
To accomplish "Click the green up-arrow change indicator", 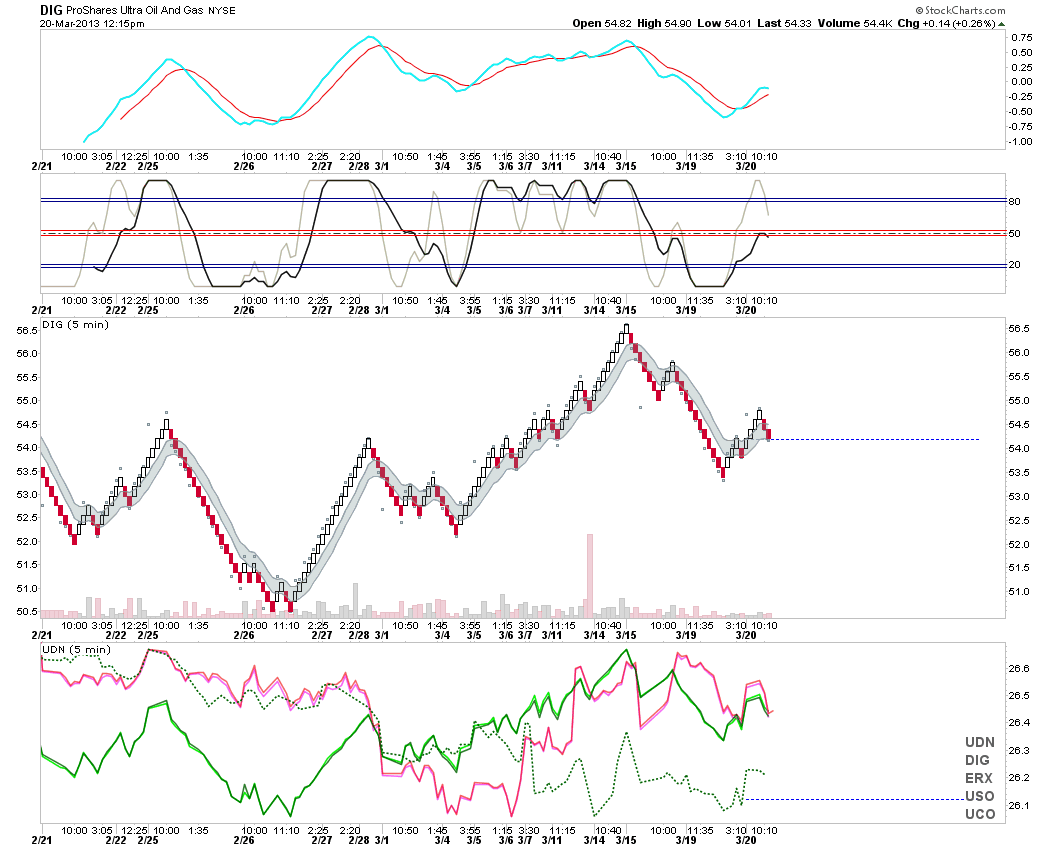I will tap(1001, 23).
